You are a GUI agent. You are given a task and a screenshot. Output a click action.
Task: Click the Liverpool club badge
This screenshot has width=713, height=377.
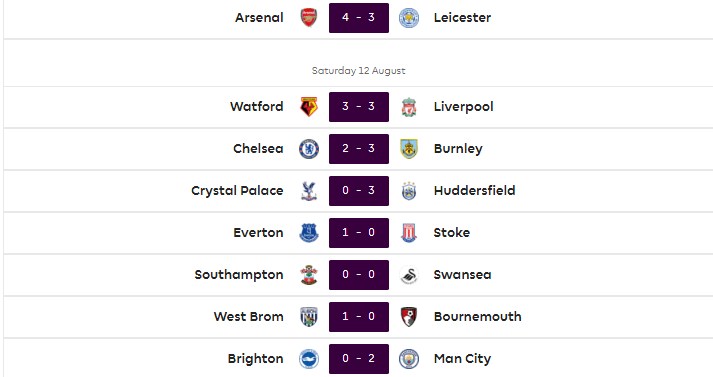[409, 107]
